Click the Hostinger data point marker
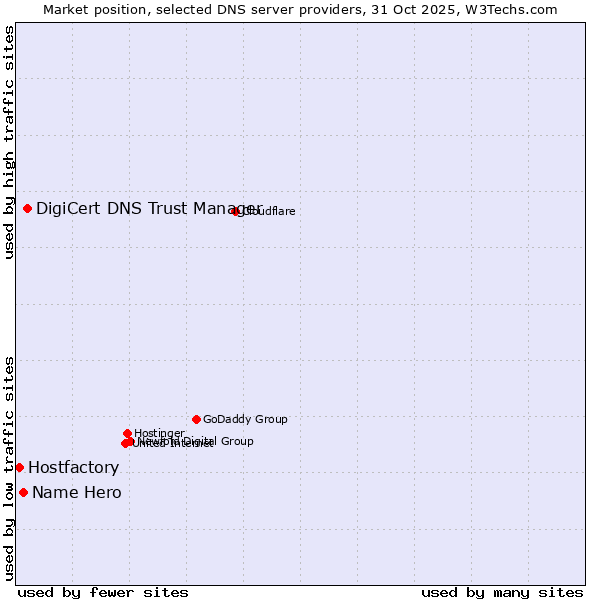 pos(128,433)
